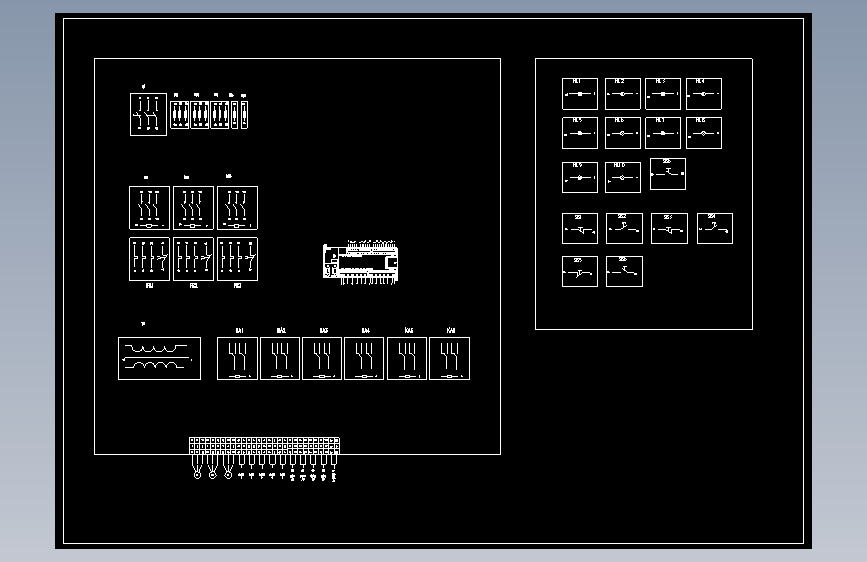Screen dimensions: 867x562
Task: Select the transformer coil symbol block
Action: pos(159,358)
